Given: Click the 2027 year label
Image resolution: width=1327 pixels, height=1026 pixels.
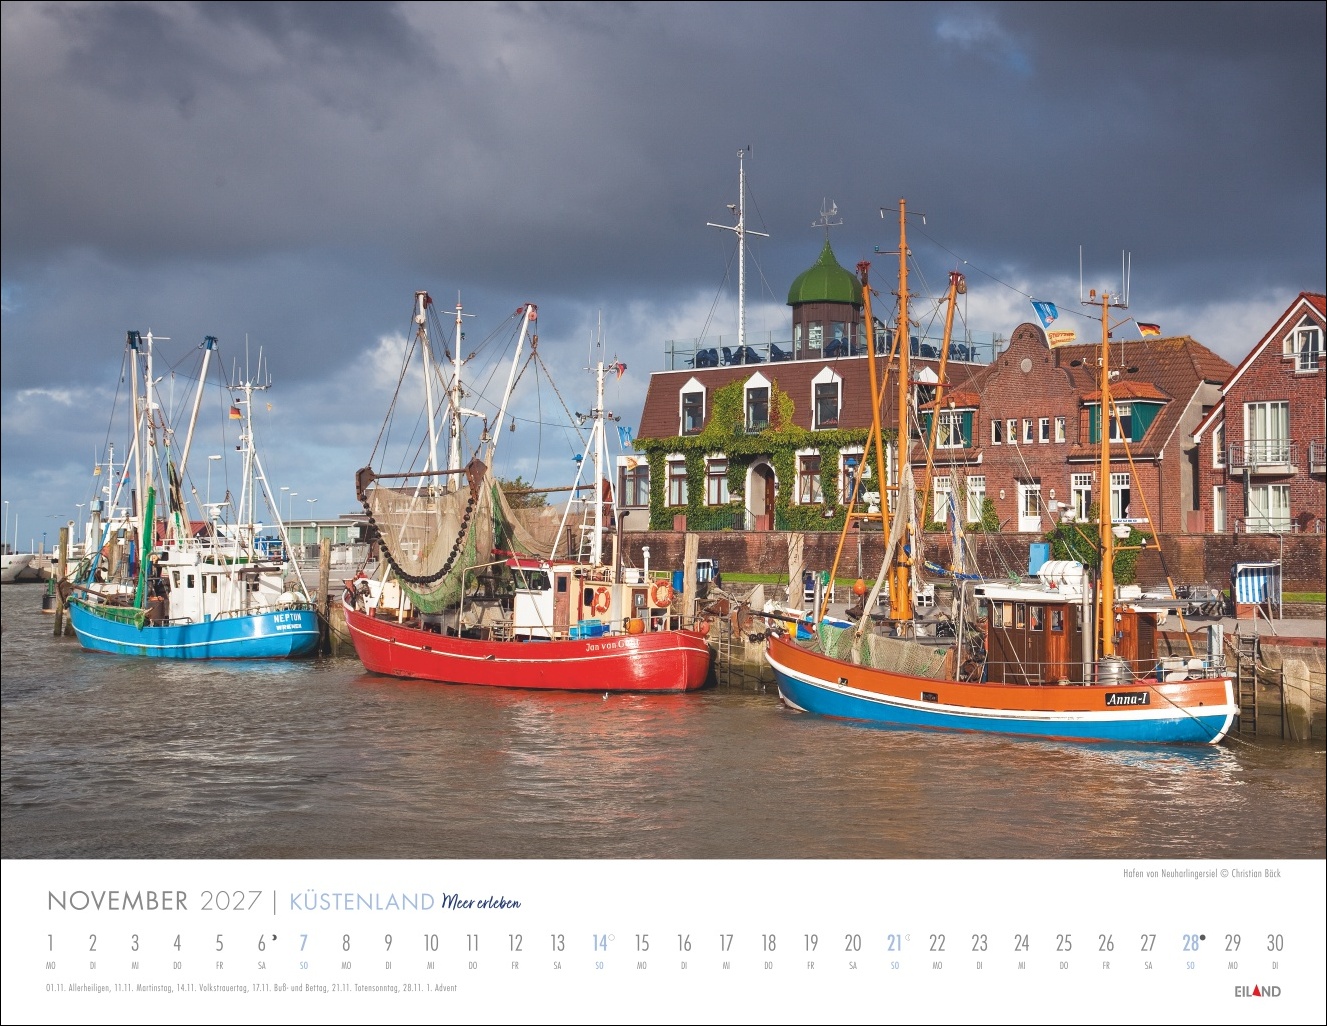Looking at the screenshot, I should click(x=230, y=901).
